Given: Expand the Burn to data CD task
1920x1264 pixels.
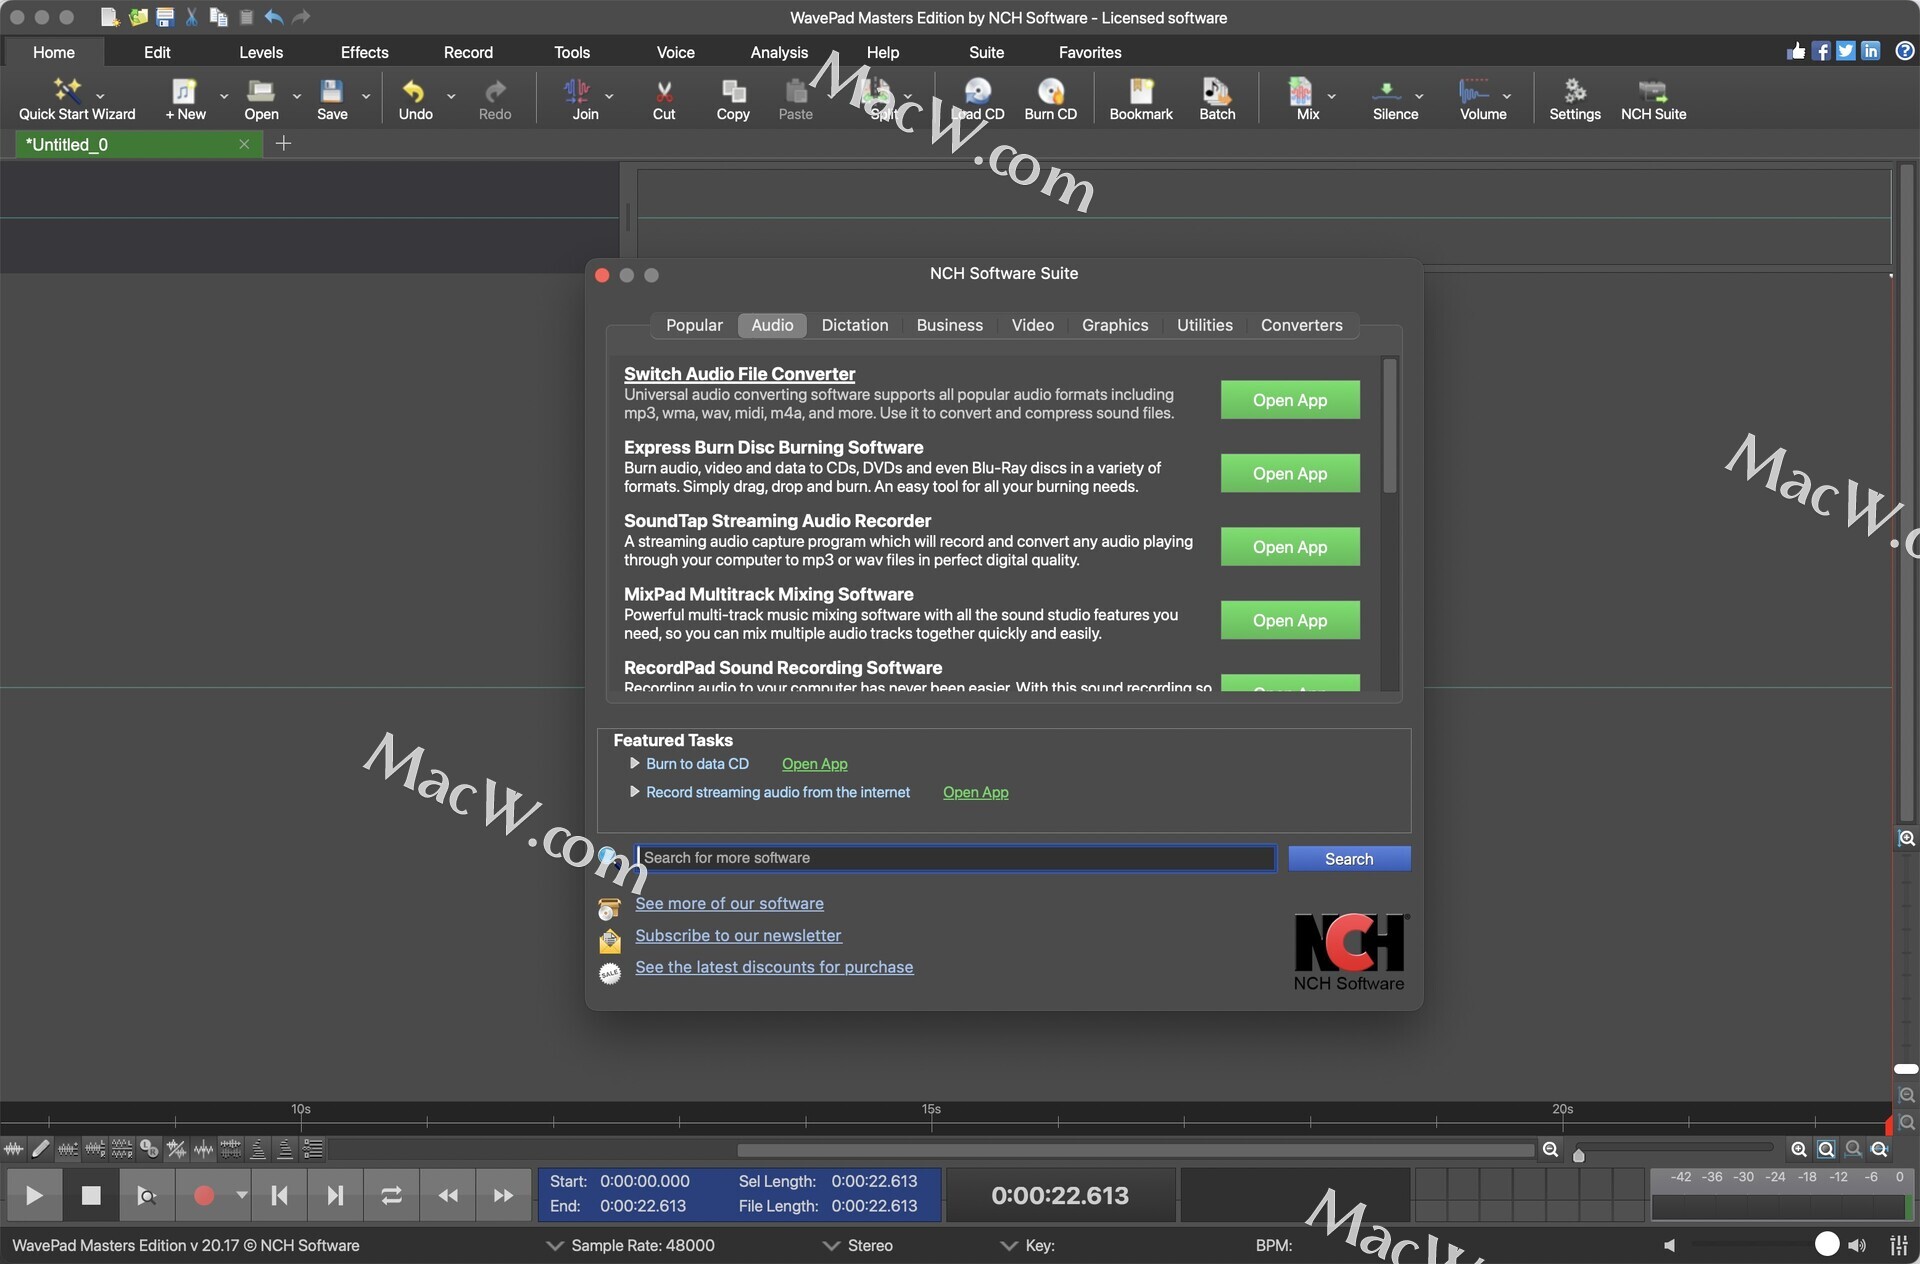Looking at the screenshot, I should point(634,763).
